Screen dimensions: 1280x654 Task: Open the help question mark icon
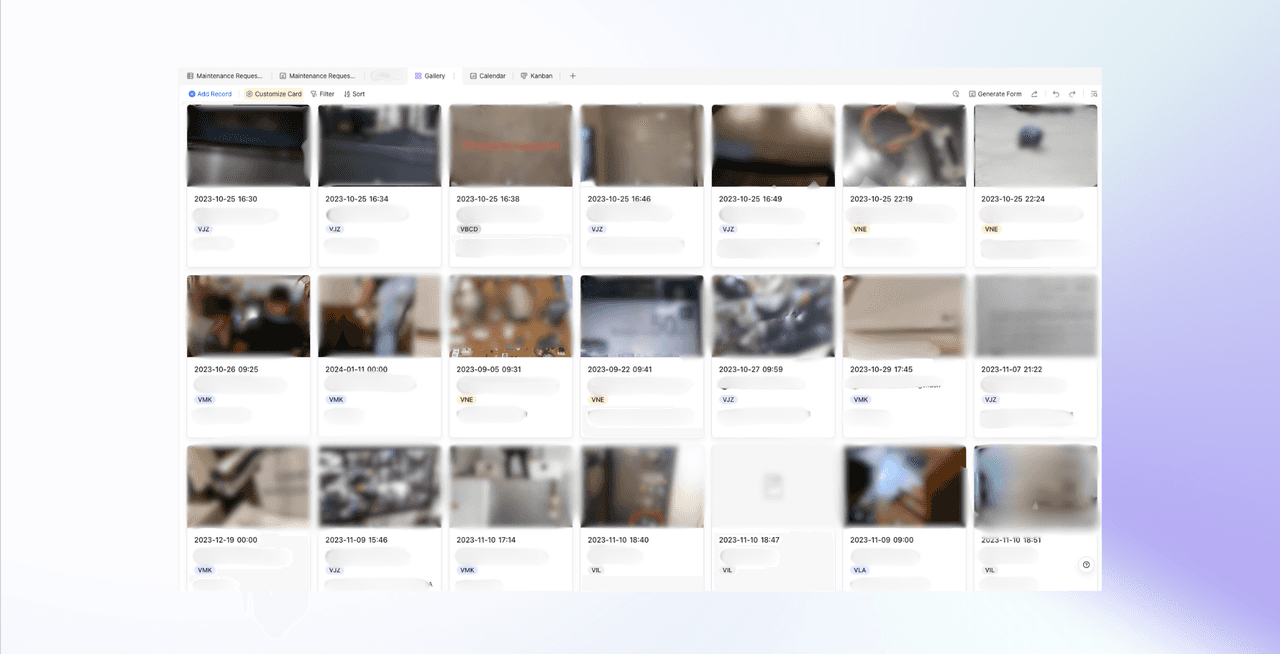coord(1086,565)
